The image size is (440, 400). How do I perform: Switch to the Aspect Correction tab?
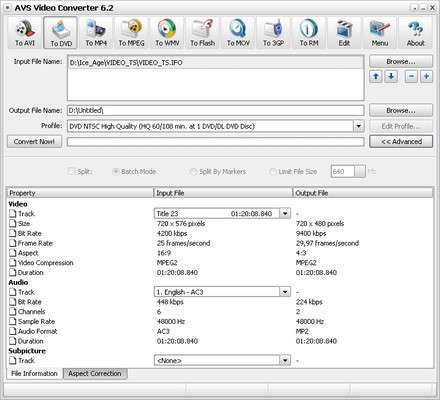(95, 373)
